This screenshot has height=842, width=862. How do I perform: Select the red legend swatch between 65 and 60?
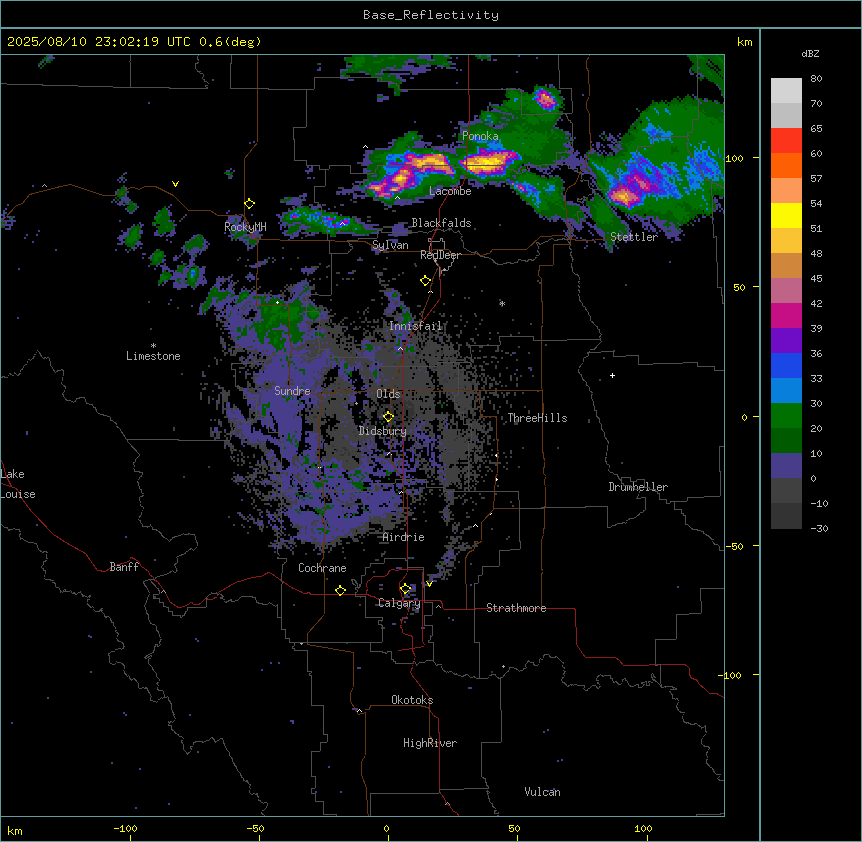[x=786, y=141]
